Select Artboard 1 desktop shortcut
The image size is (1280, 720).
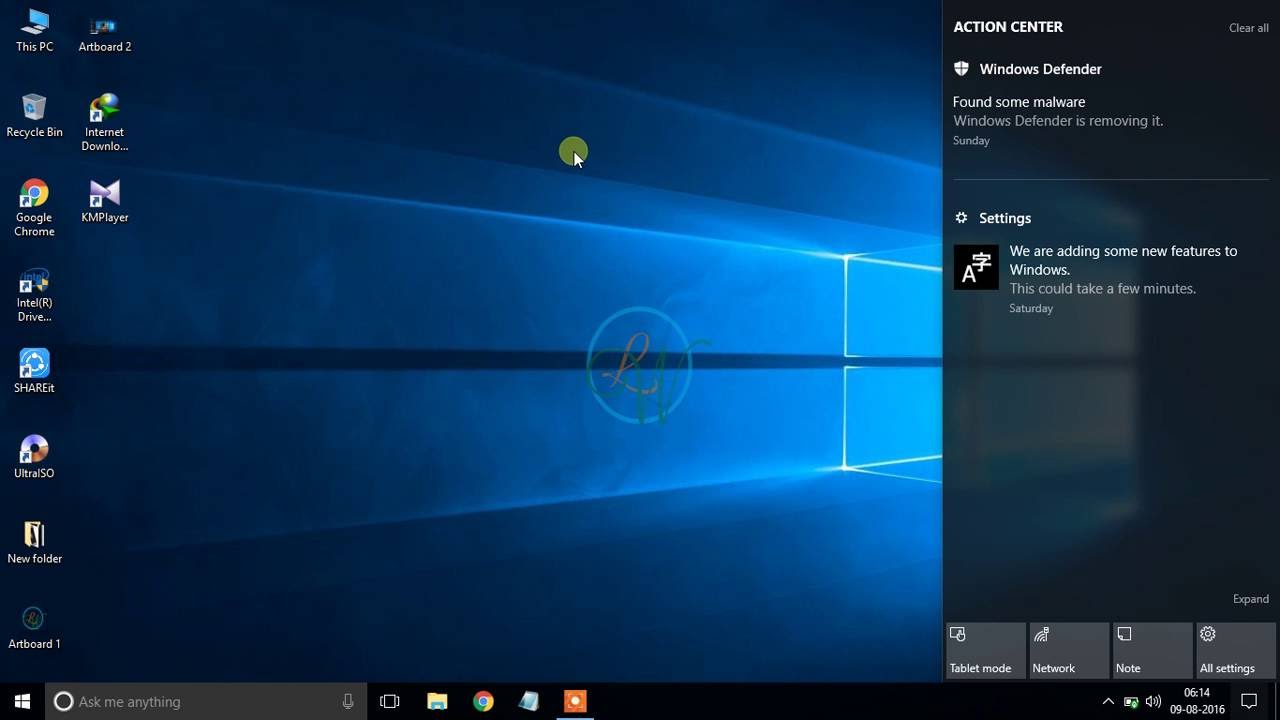click(x=34, y=627)
